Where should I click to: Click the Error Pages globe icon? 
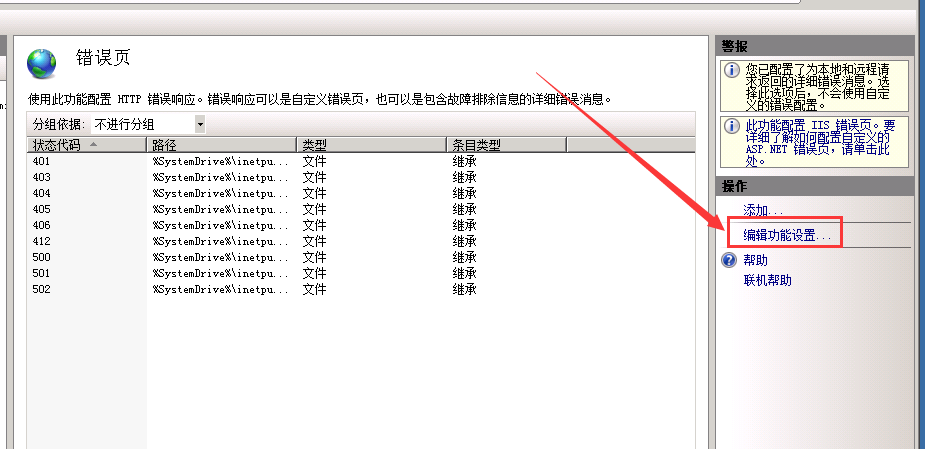click(x=43, y=64)
